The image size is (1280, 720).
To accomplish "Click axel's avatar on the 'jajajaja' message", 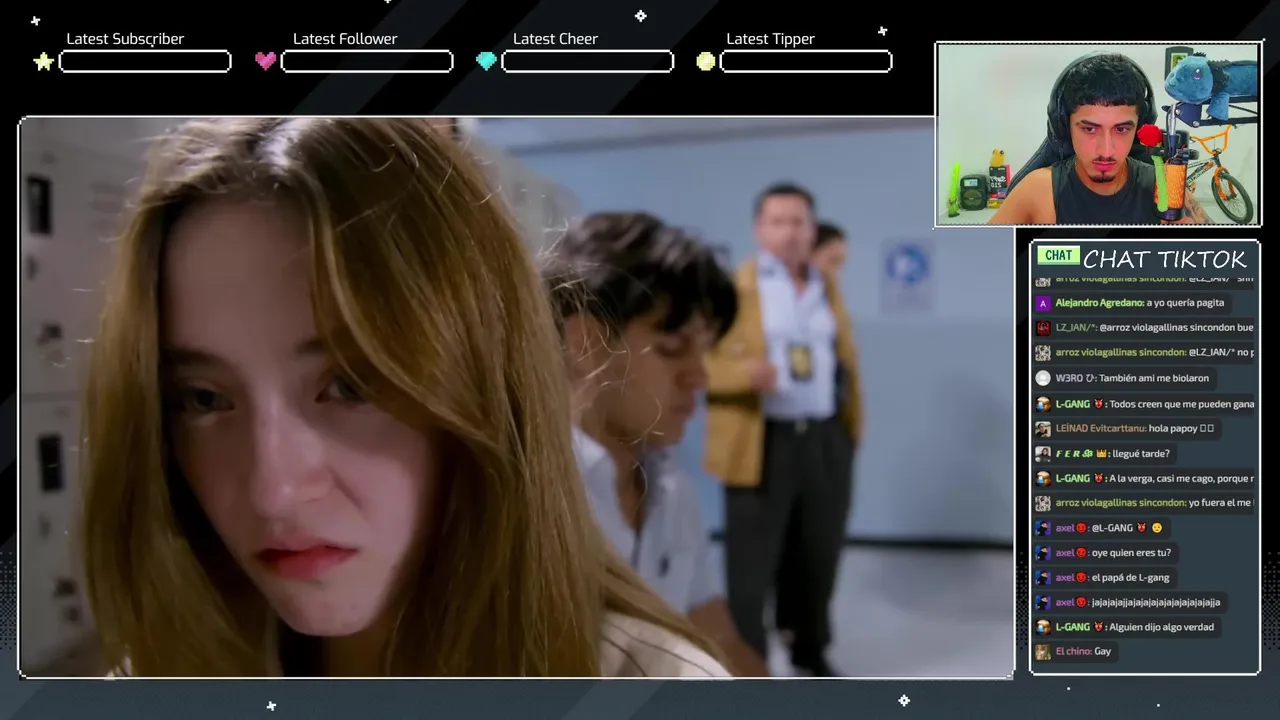I will (1043, 603).
